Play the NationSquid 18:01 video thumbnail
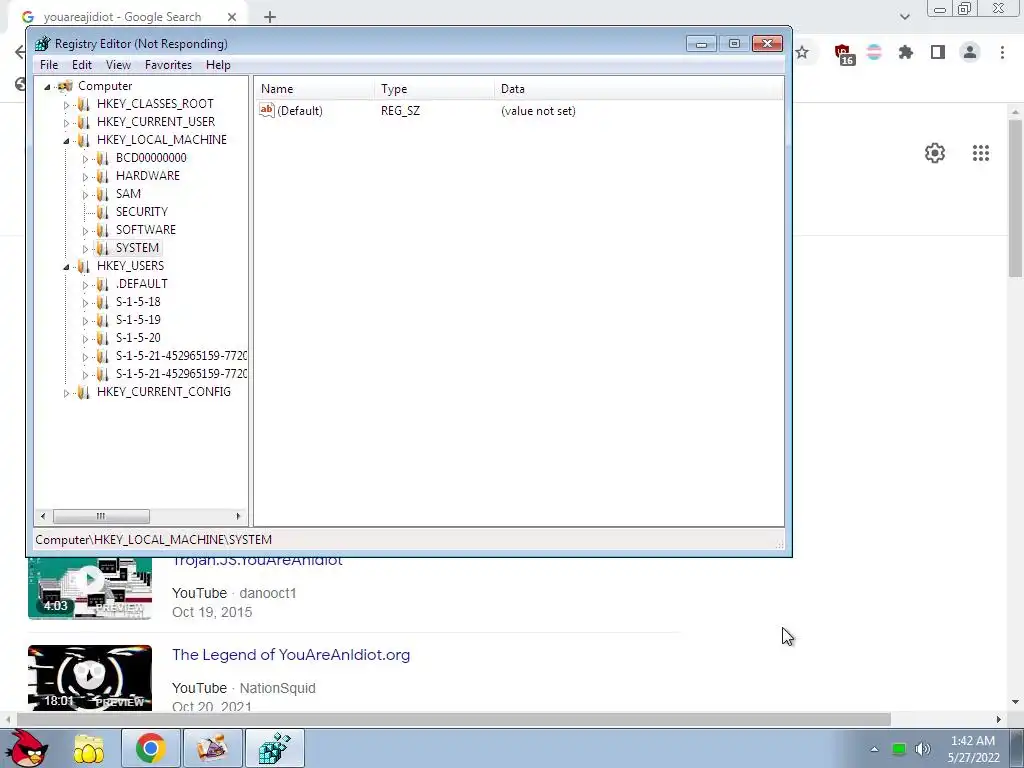Image resolution: width=1024 pixels, height=768 pixels. click(89, 678)
